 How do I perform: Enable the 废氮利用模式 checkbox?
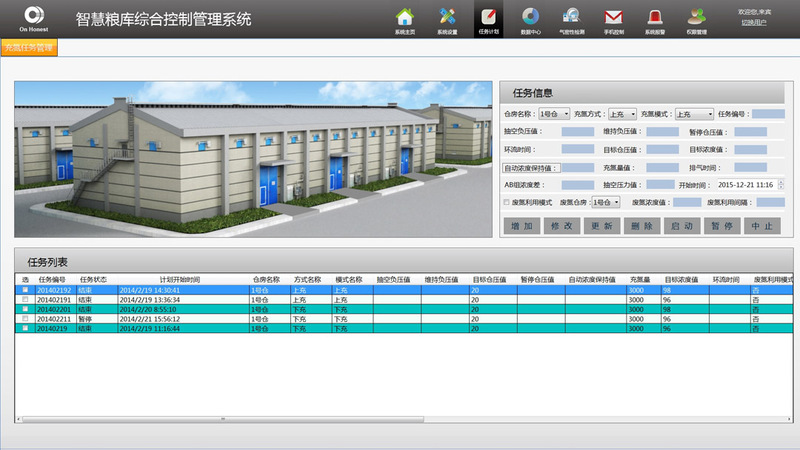point(507,202)
